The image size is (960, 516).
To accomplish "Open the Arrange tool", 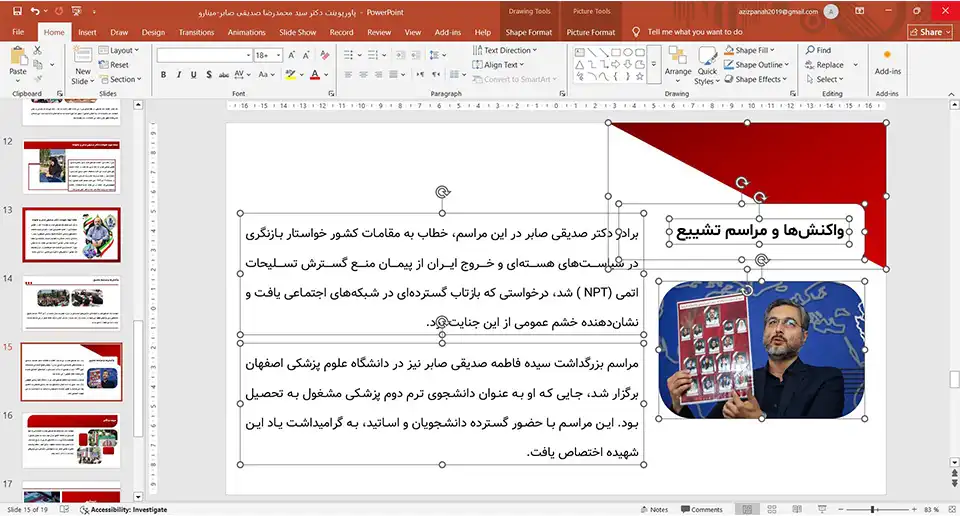I will [x=678, y=64].
